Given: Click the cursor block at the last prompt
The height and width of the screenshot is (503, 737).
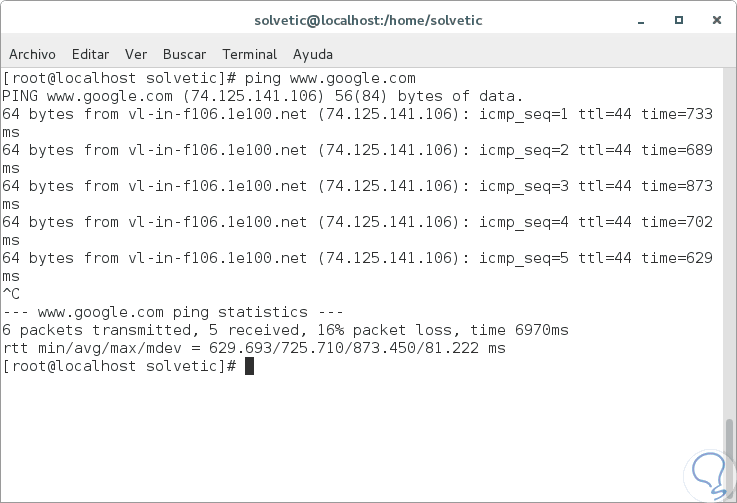Looking at the screenshot, I should click(x=249, y=366).
